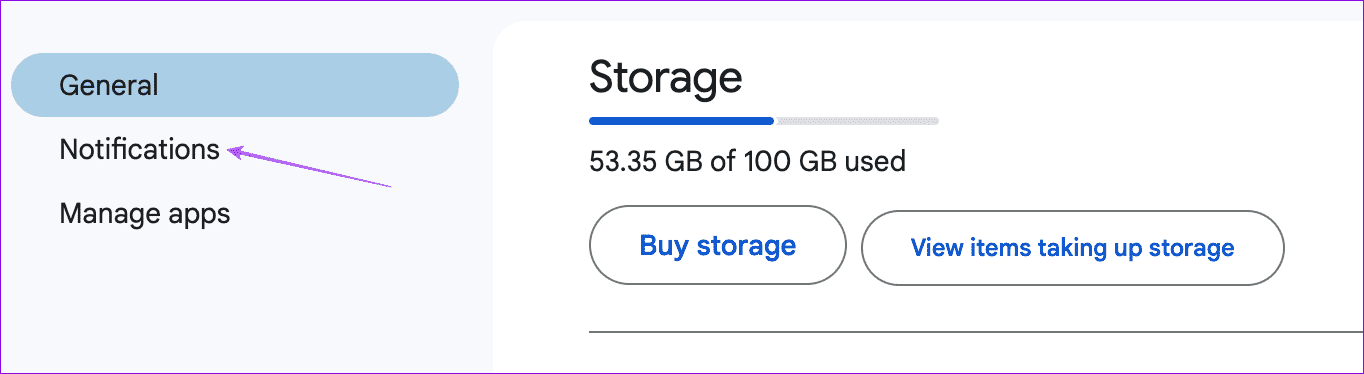Click the Buy storage button
The width and height of the screenshot is (1364, 374).
tap(718, 246)
